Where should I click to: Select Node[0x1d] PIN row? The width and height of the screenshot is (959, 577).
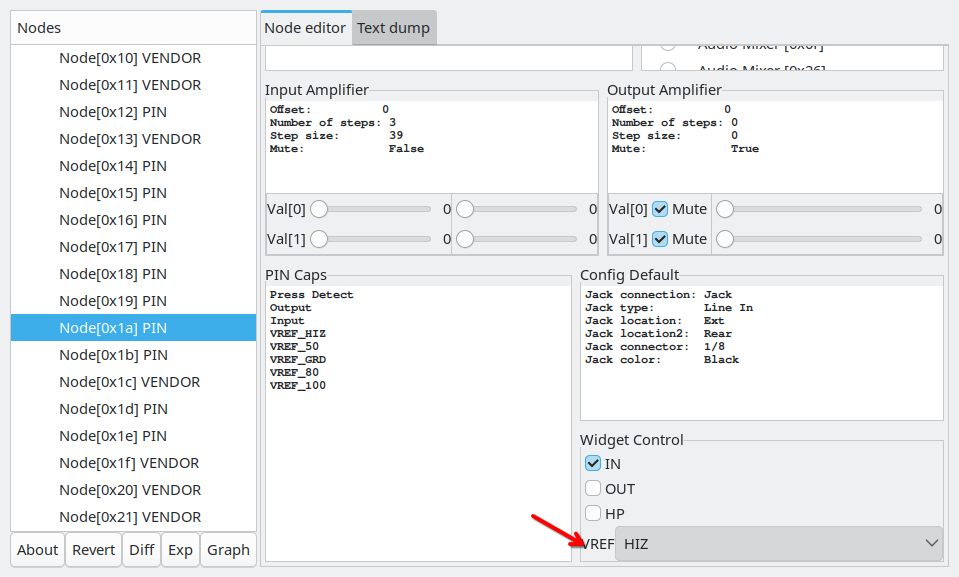tap(133, 409)
